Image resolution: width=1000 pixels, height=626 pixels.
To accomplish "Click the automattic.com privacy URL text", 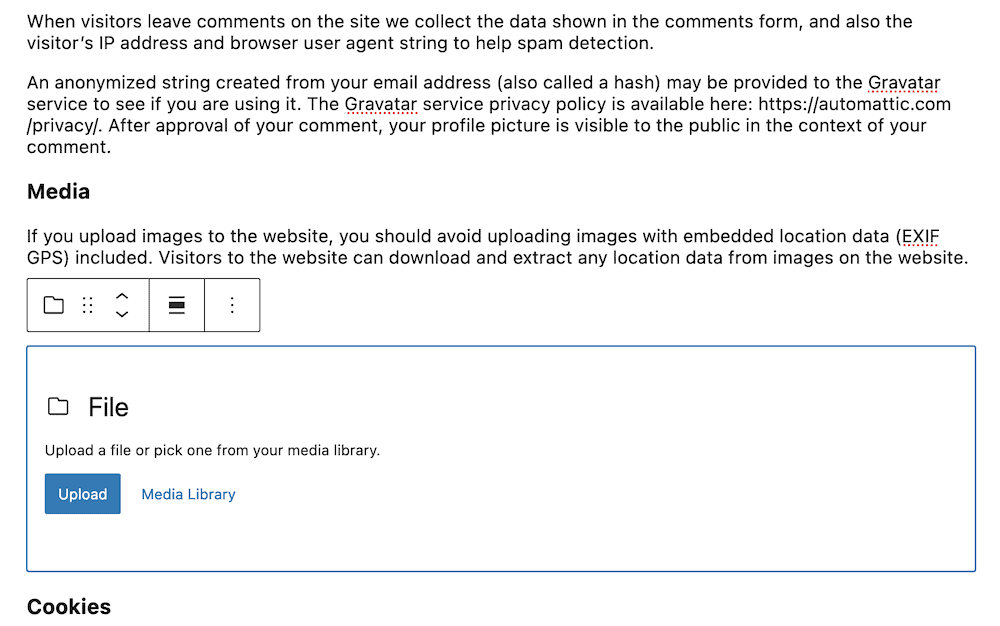I will point(853,104).
